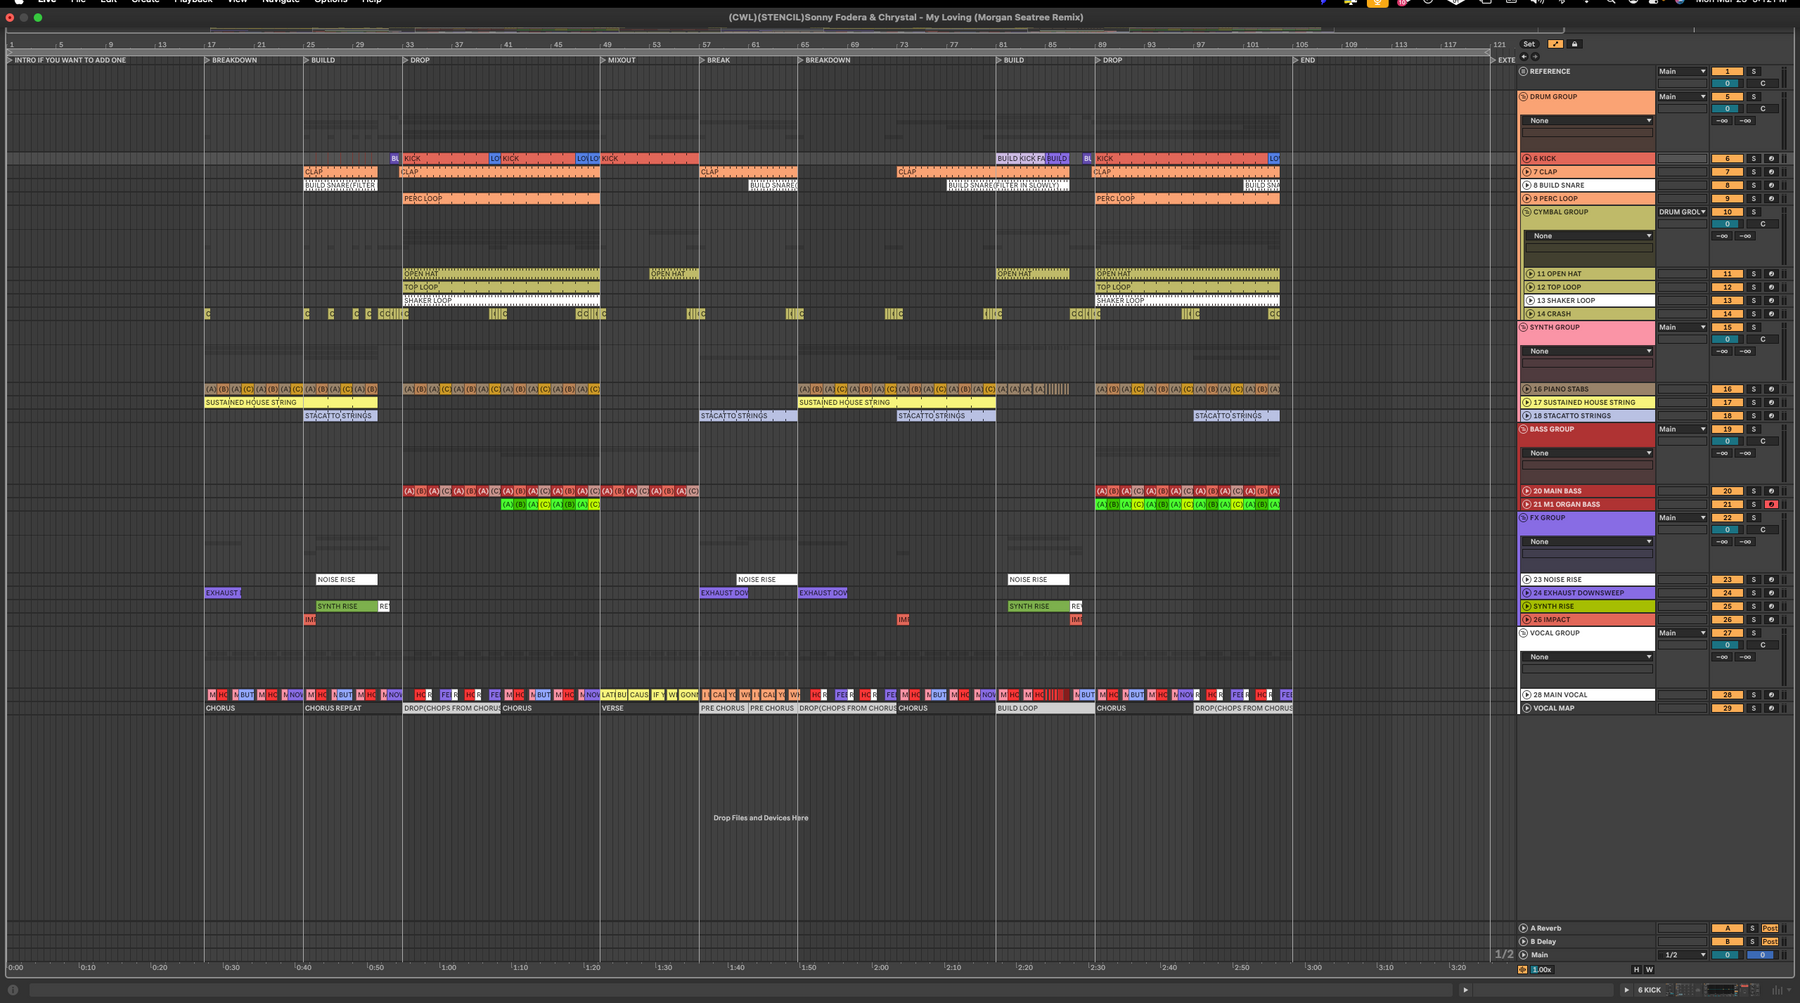Image resolution: width=1800 pixels, height=1003 pixels.
Task: Unfold the 8 BUILD SNARE track arrow
Action: [1527, 185]
